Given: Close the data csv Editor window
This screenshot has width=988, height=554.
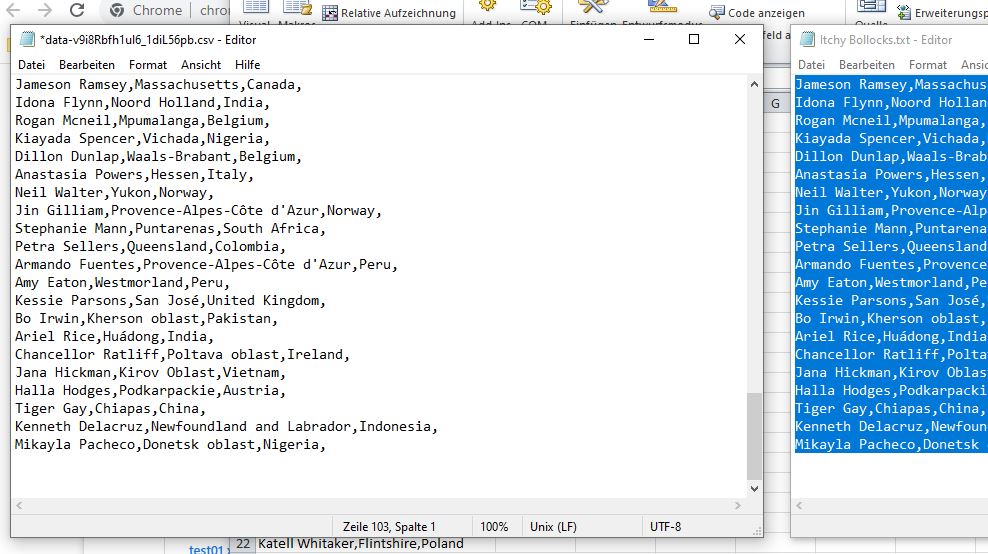Looking at the screenshot, I should pos(740,39).
